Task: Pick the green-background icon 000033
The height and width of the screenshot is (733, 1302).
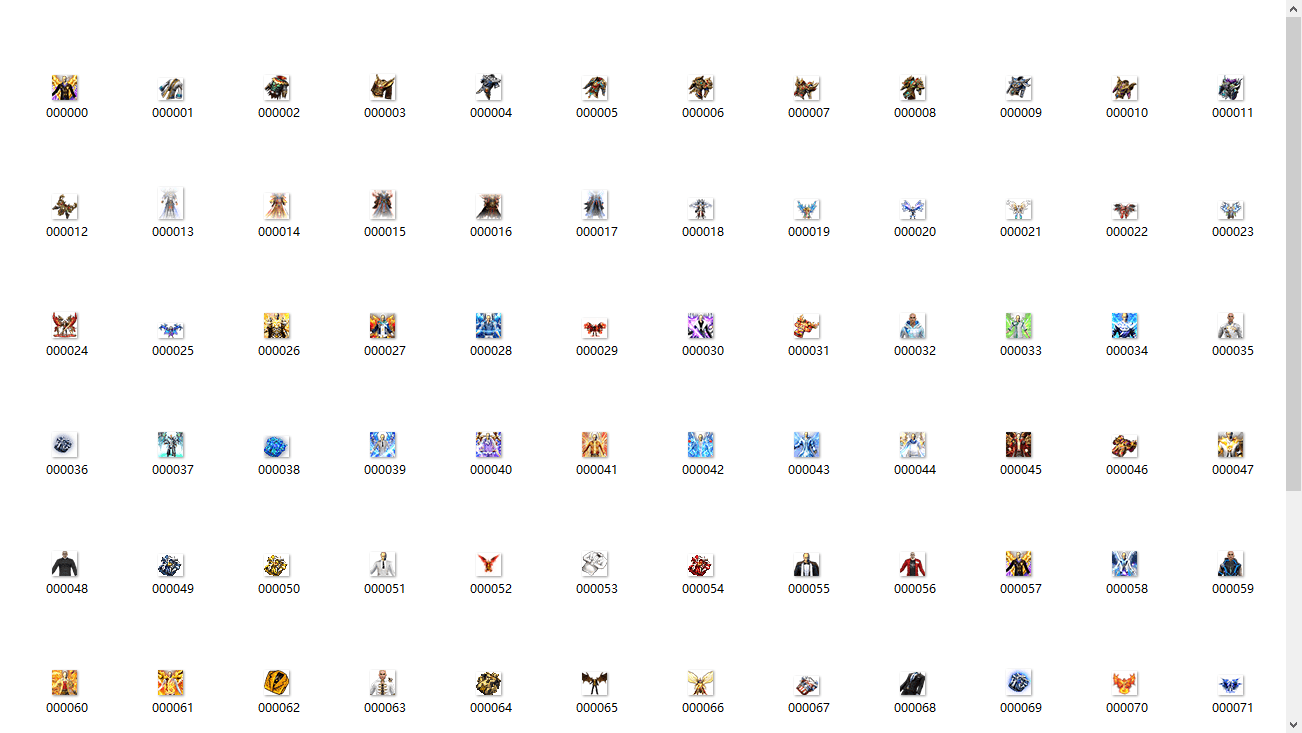Action: [1020, 326]
